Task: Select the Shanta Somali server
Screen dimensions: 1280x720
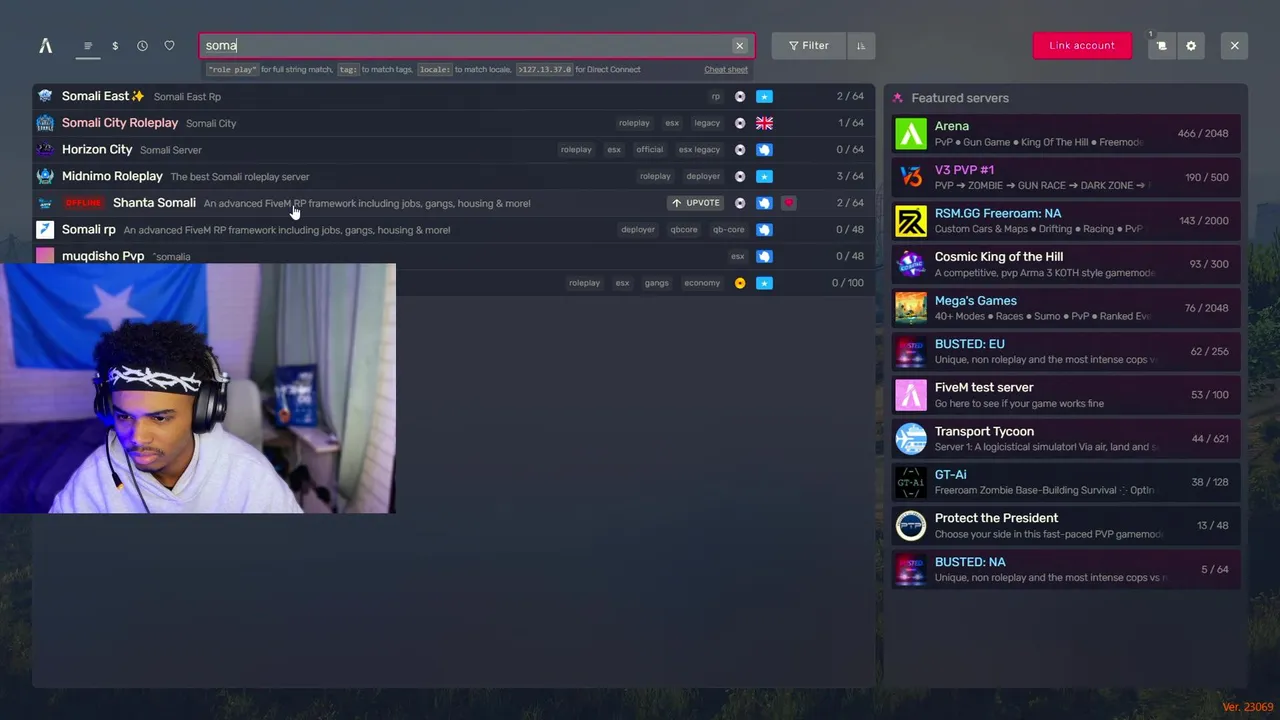Action: tap(453, 203)
